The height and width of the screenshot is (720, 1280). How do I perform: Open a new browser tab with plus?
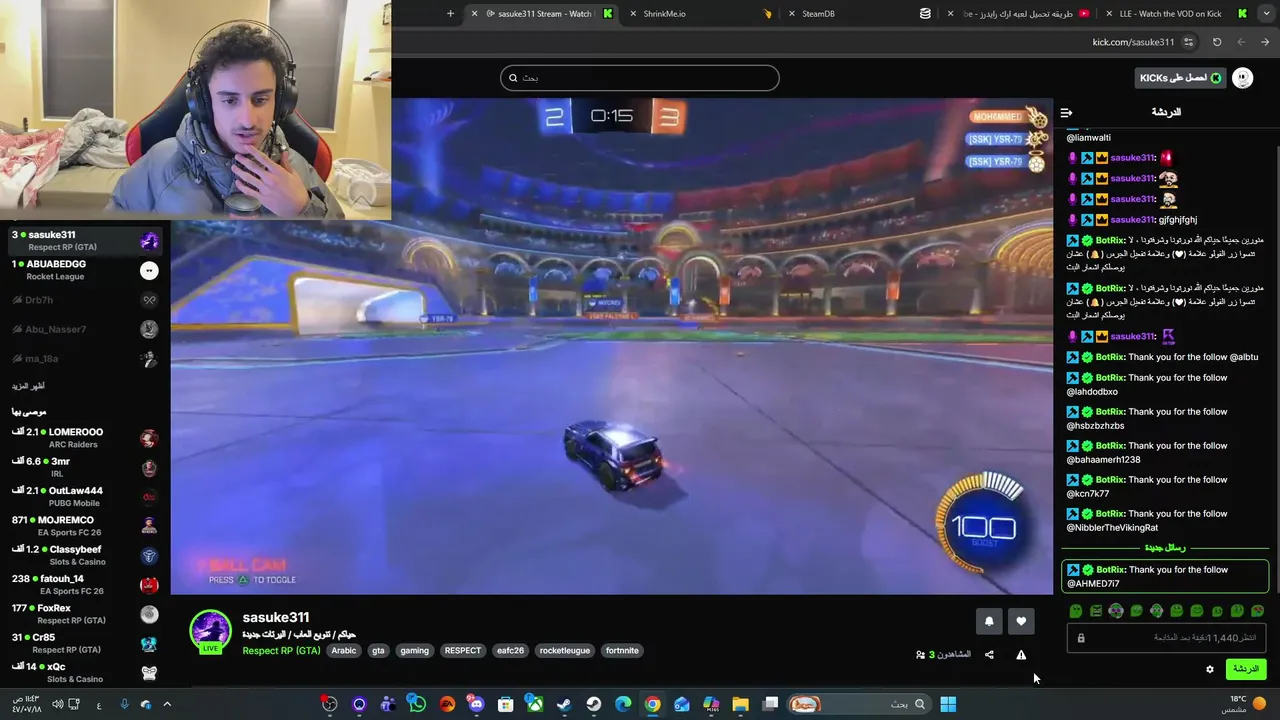450,14
